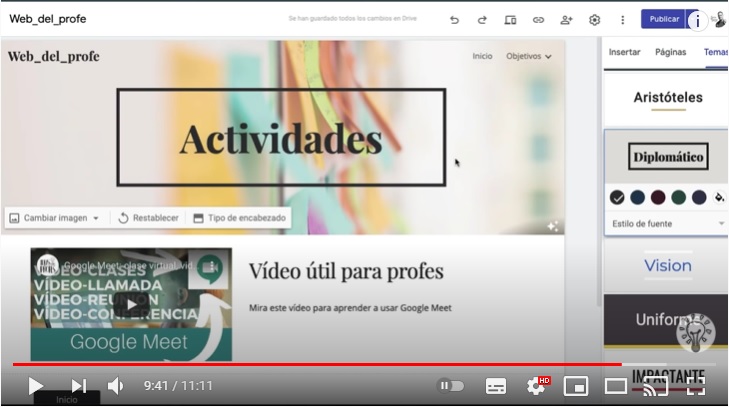Click Tipo de encabezado button
729x407 pixels.
click(x=239, y=218)
